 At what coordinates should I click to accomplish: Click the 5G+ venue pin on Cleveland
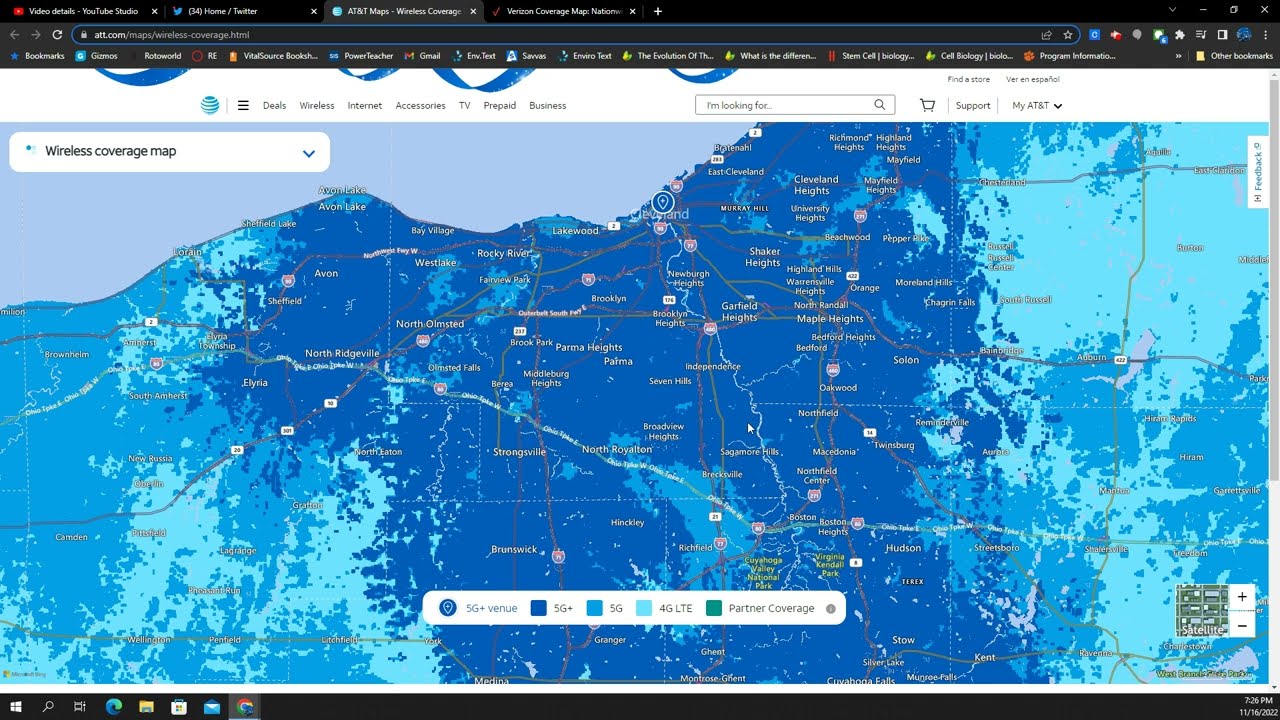pos(662,204)
